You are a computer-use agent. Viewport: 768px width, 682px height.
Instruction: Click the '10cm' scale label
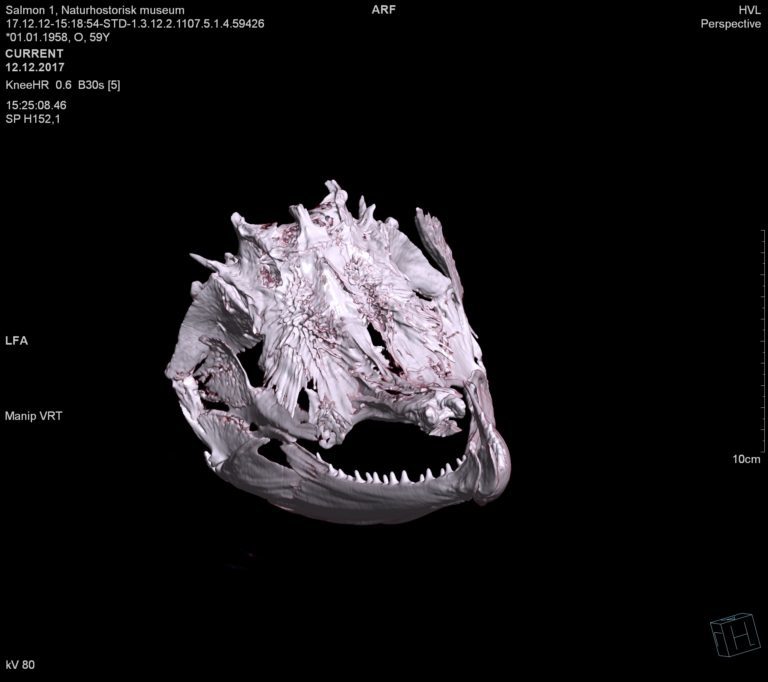[x=746, y=459]
